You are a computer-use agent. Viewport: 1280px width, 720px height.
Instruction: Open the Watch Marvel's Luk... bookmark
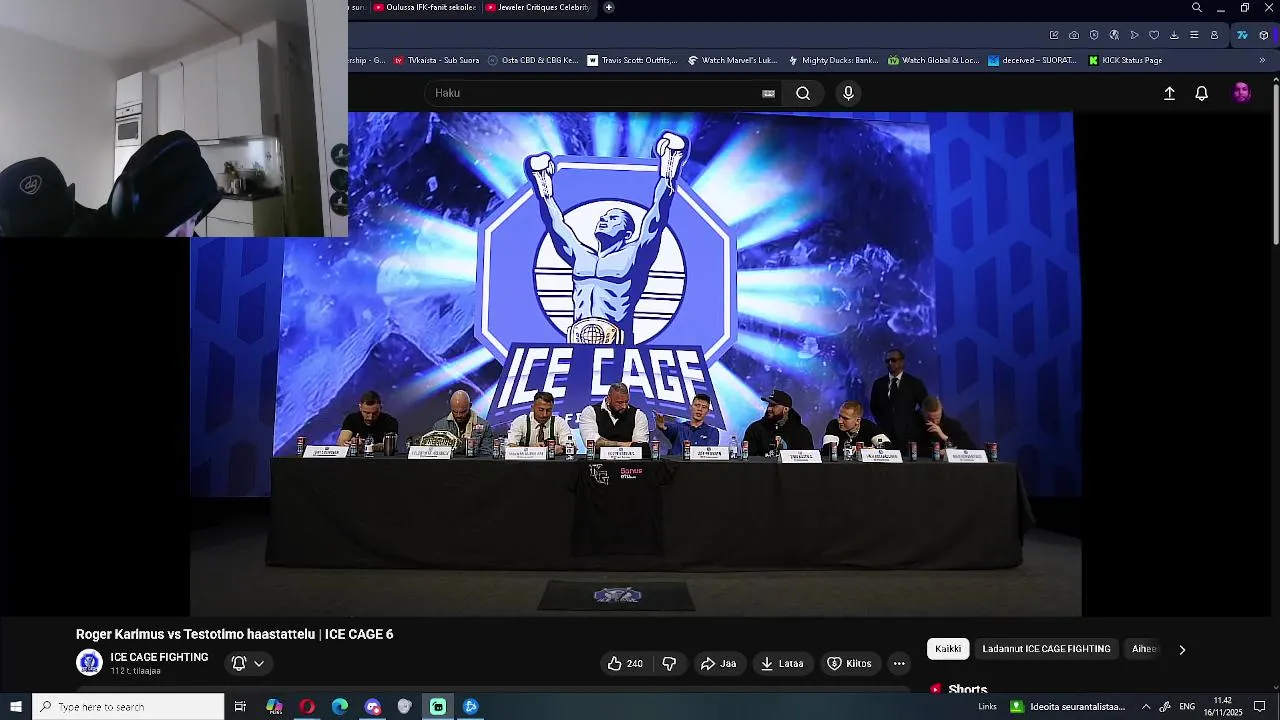click(x=732, y=60)
